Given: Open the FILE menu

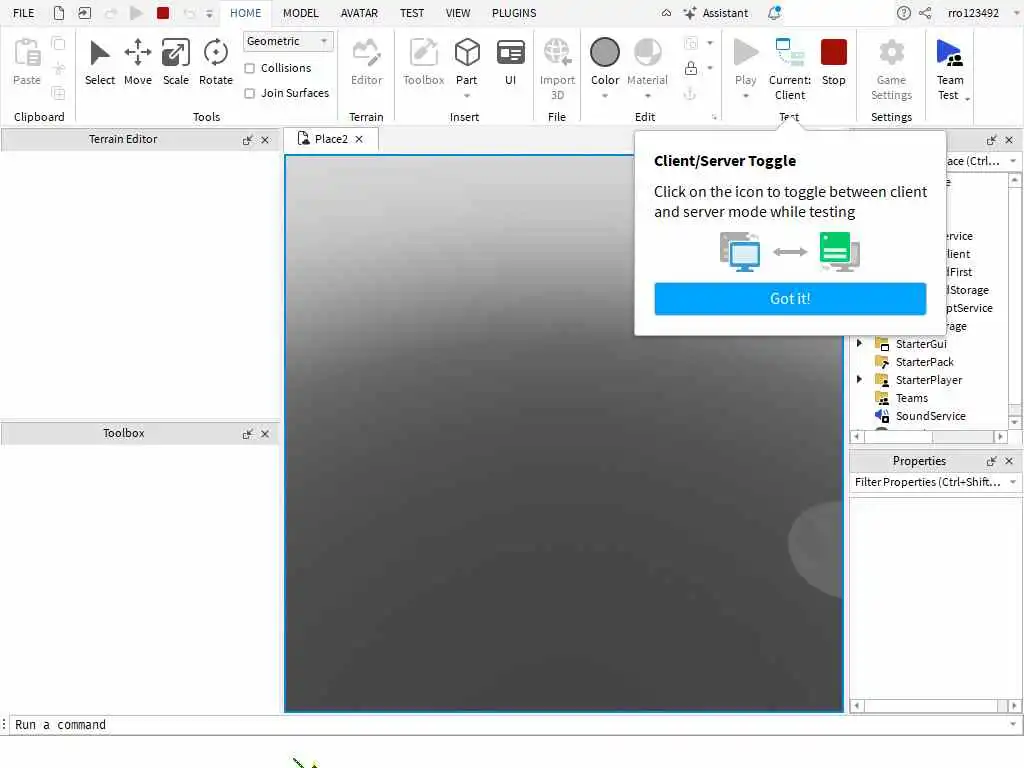Looking at the screenshot, I should click(x=24, y=13).
